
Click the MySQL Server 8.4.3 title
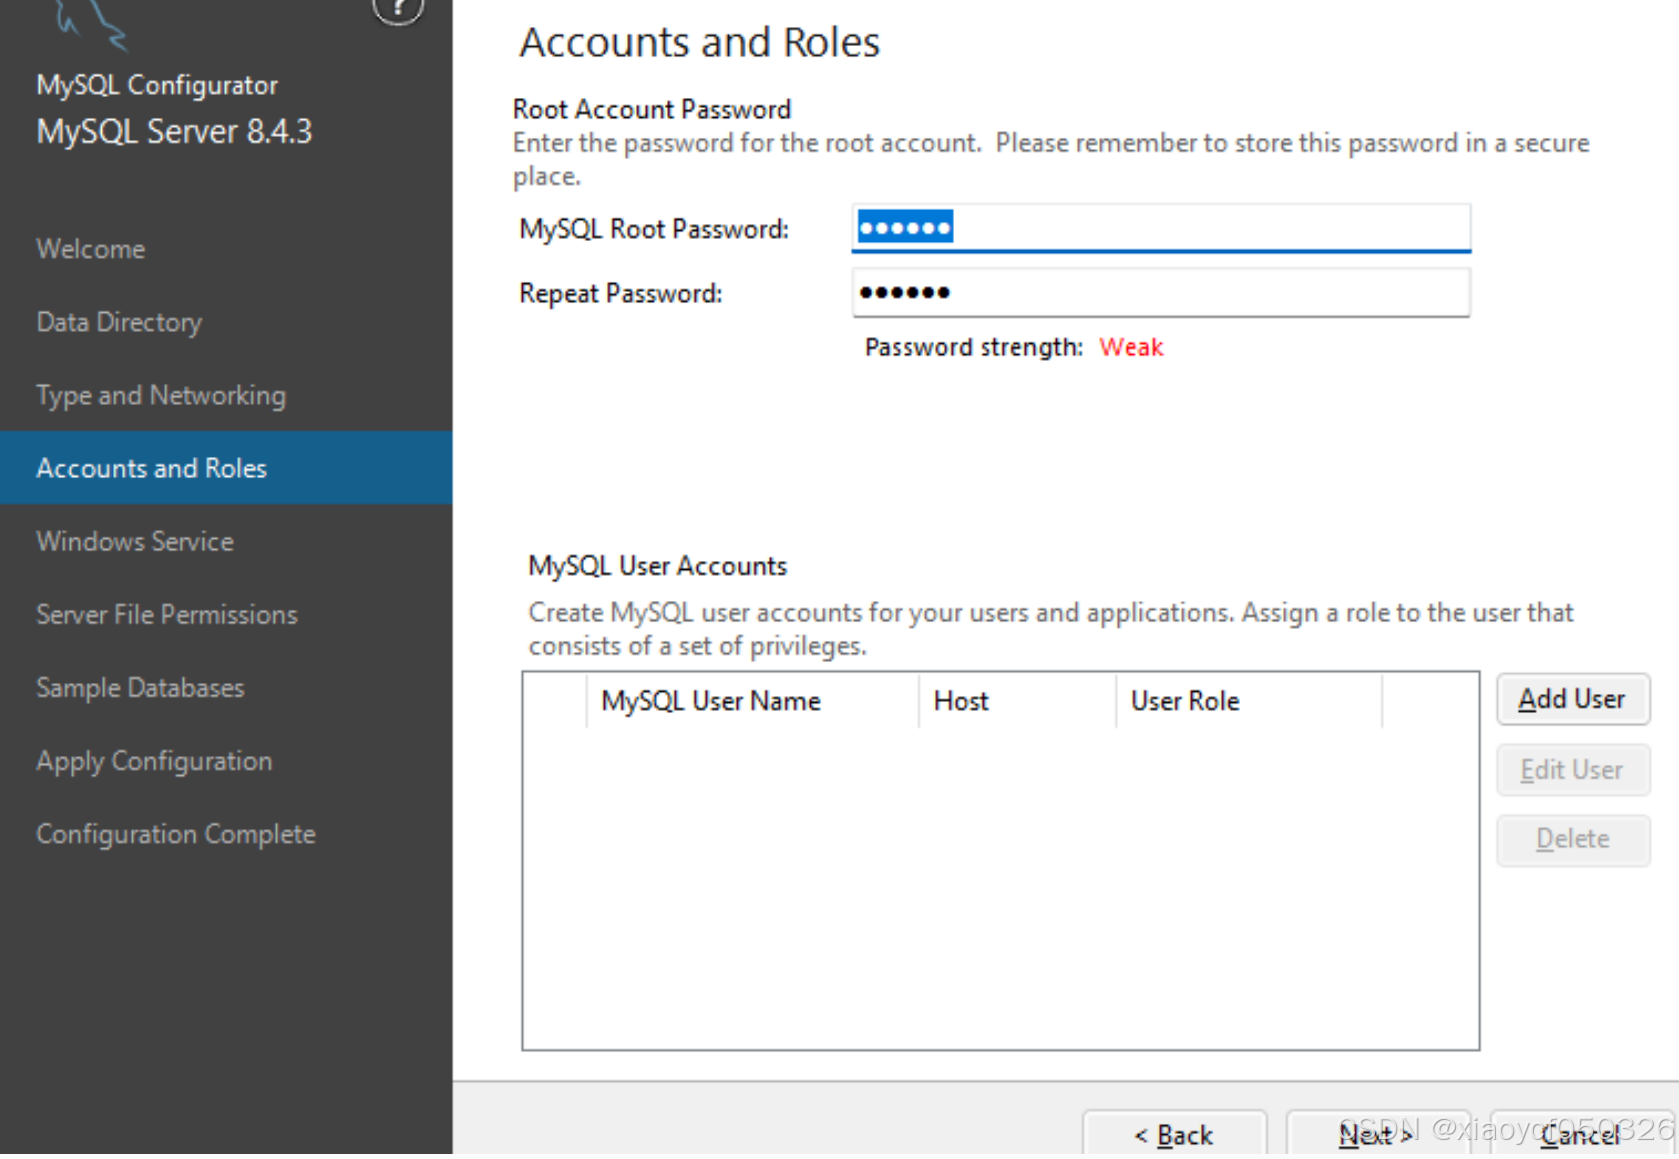point(174,131)
